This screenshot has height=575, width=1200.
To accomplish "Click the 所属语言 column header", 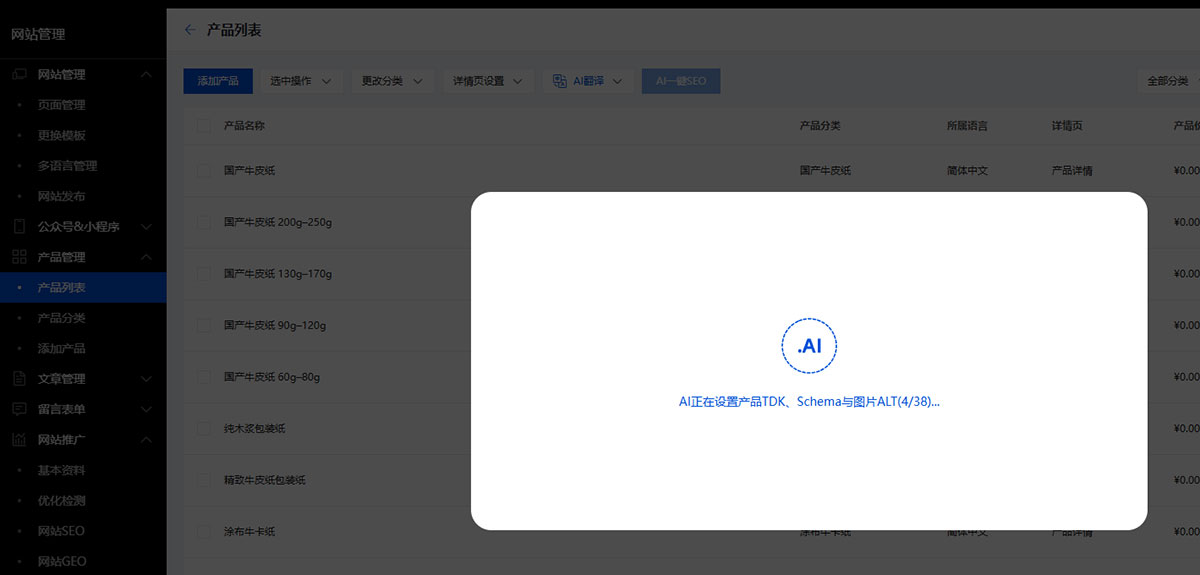I will click(x=967, y=126).
